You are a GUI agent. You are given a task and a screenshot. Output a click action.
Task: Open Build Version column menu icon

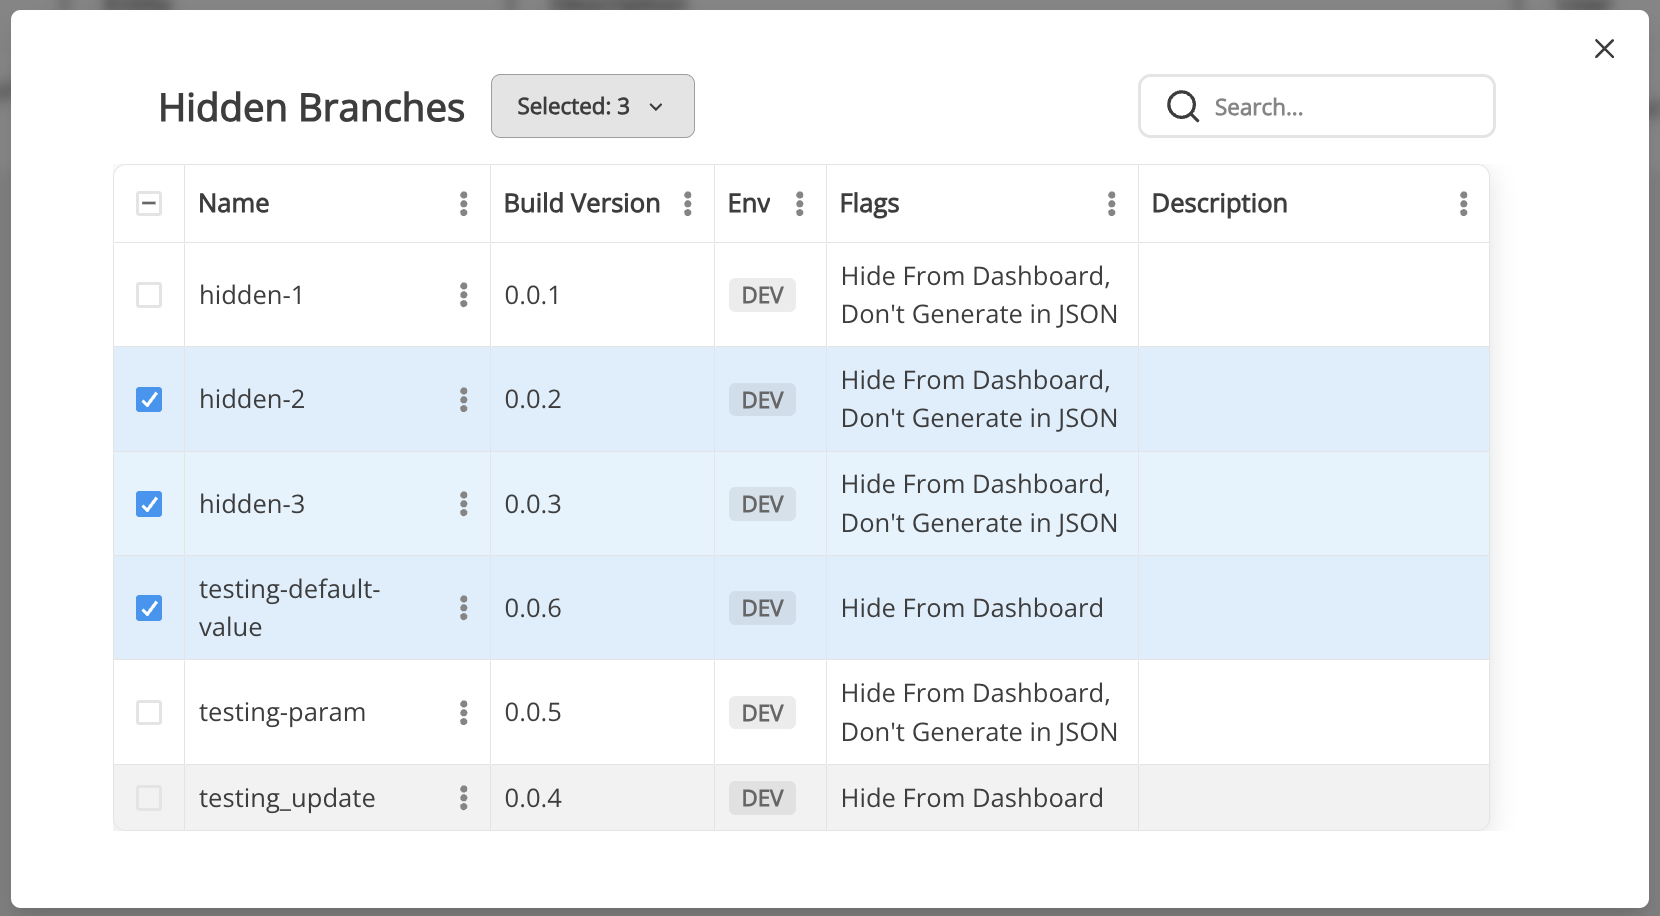click(687, 204)
